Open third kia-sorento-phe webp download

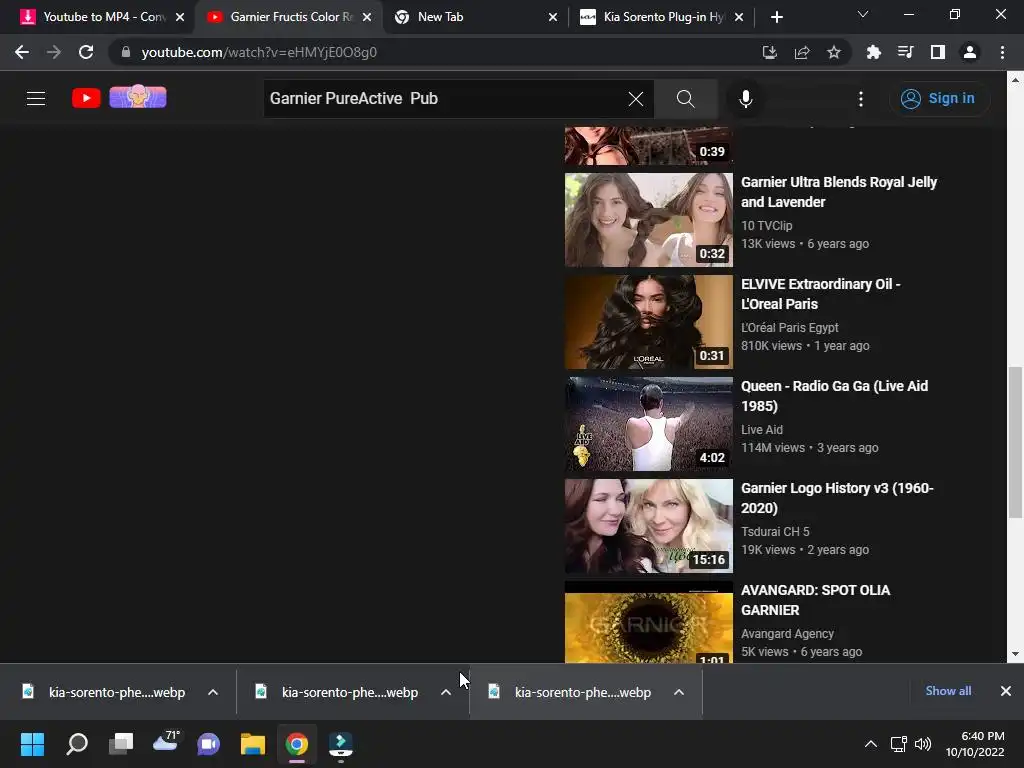coord(570,692)
